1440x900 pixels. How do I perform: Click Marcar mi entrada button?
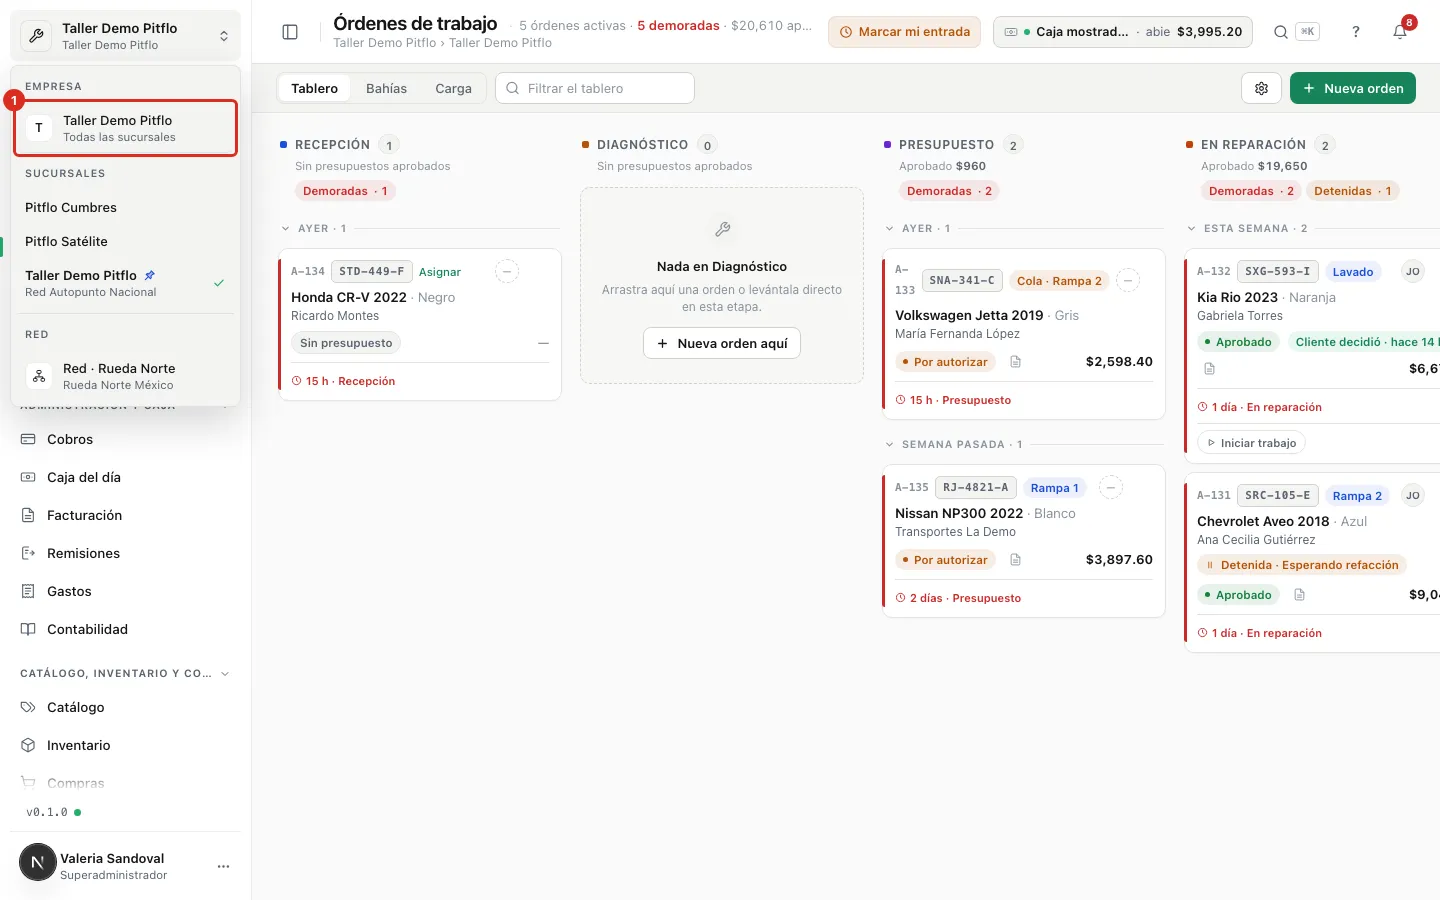pos(904,32)
